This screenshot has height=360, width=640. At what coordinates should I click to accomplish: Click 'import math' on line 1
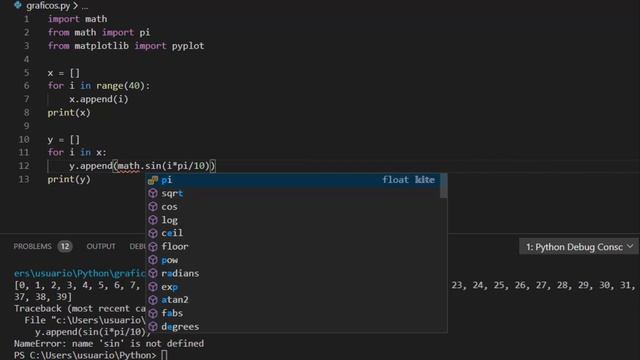point(78,19)
